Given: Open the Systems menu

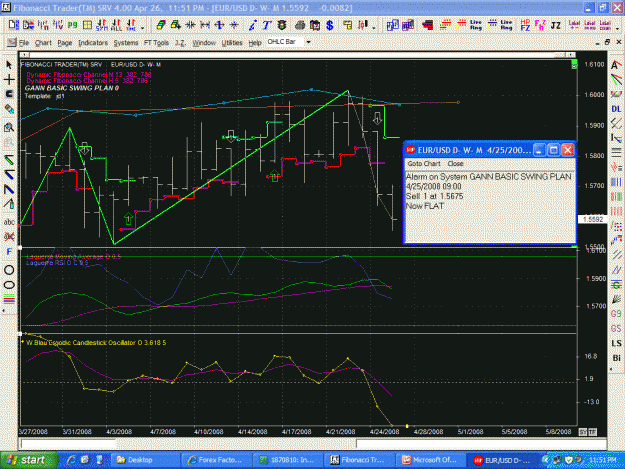Looking at the screenshot, I should pyautogui.click(x=126, y=43).
